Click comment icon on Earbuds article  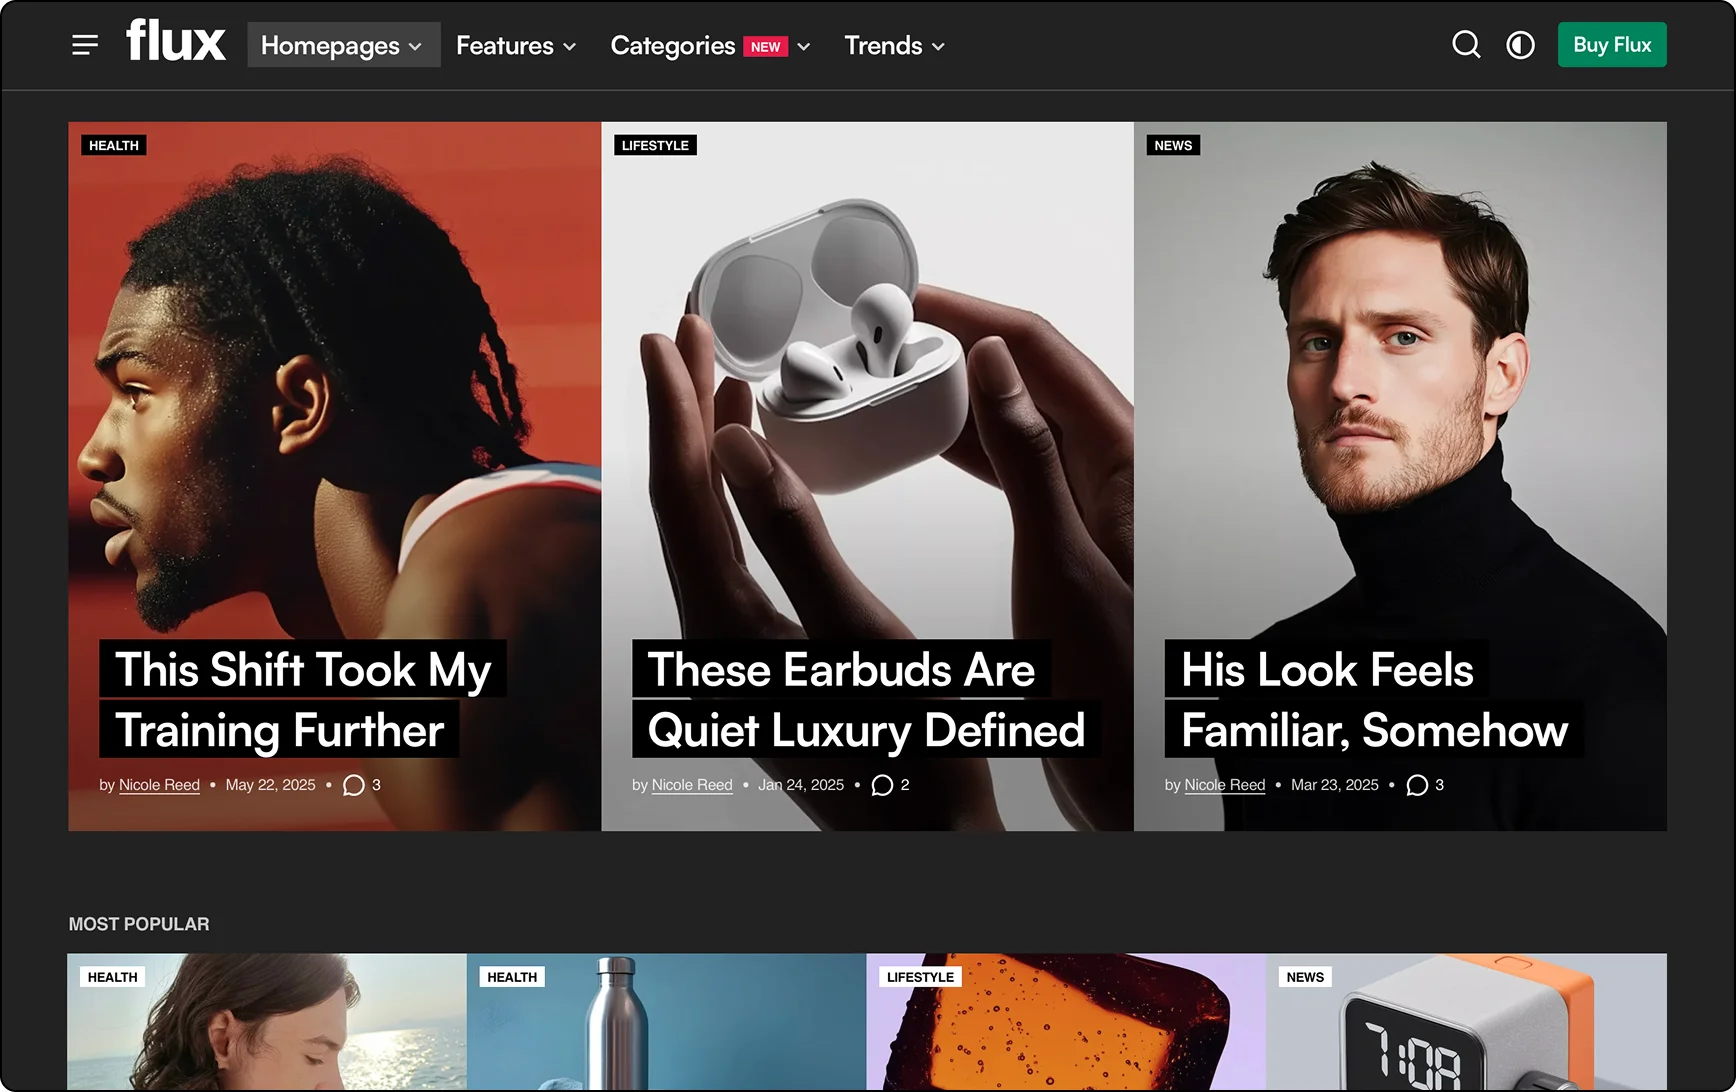pyautogui.click(x=882, y=785)
